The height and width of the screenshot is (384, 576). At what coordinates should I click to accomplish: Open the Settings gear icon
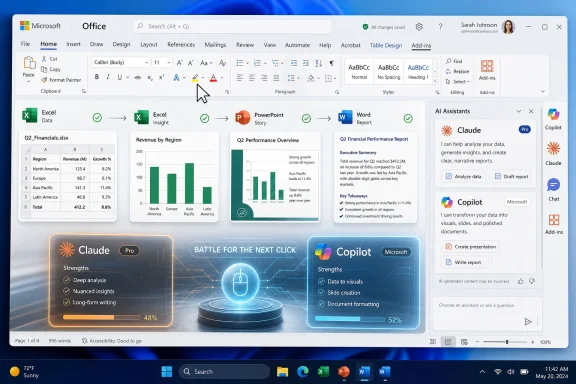419,26
